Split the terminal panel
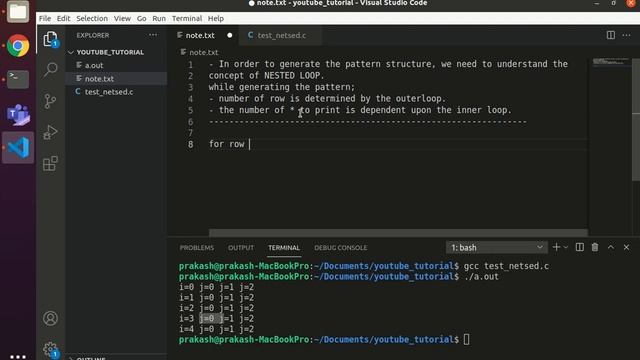Viewport: 640px width, 360px height. pos(580,247)
